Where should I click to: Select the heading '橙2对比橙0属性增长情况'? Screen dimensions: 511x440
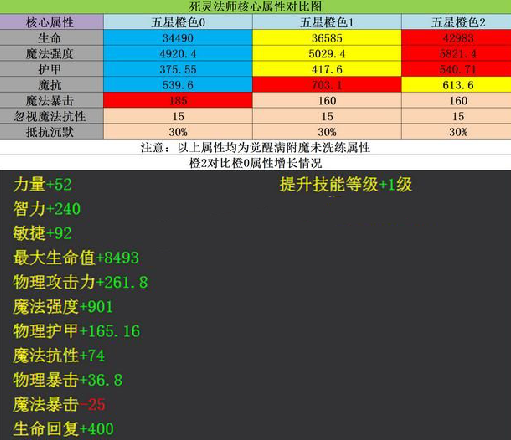pyautogui.click(x=255, y=163)
